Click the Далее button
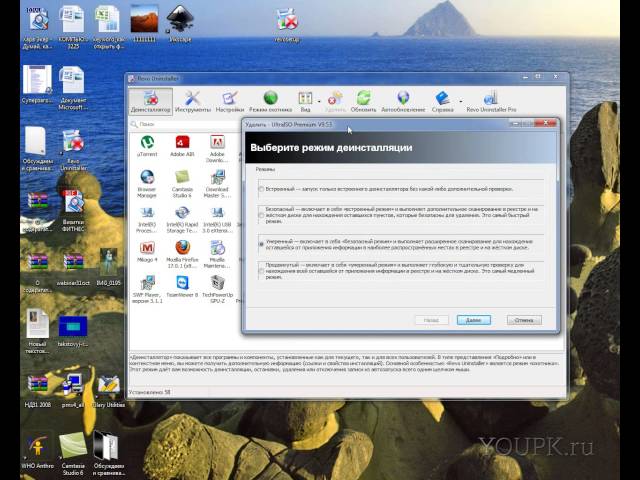The width and height of the screenshot is (640, 480). [473, 320]
